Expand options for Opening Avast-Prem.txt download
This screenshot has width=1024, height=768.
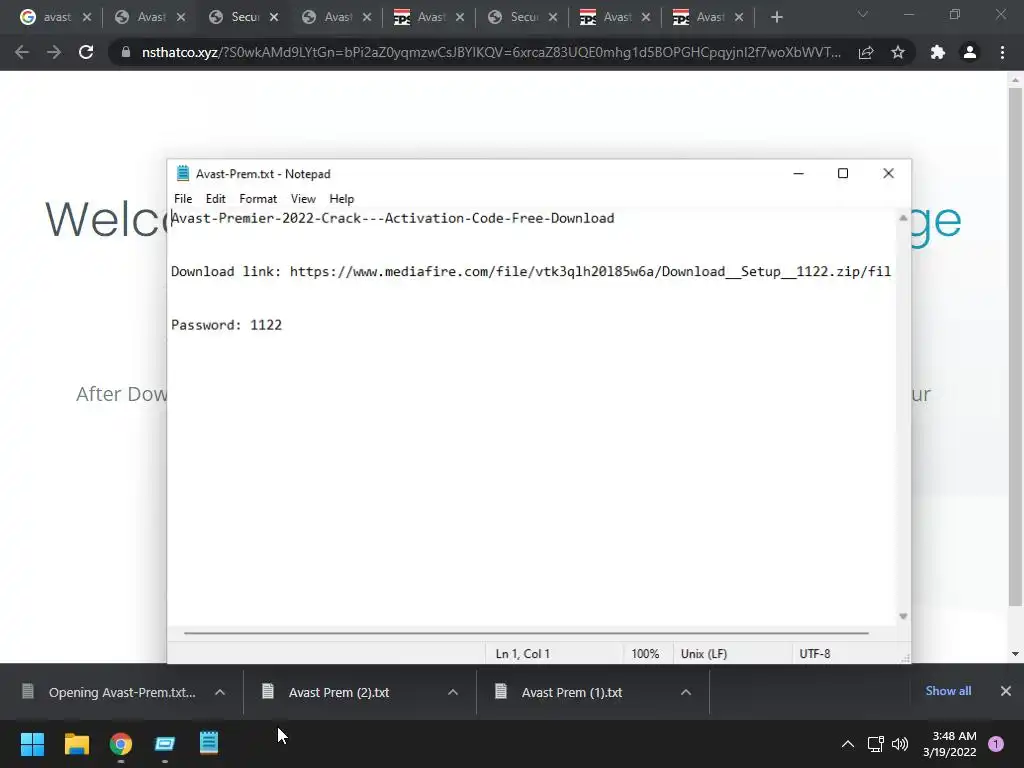point(220,692)
